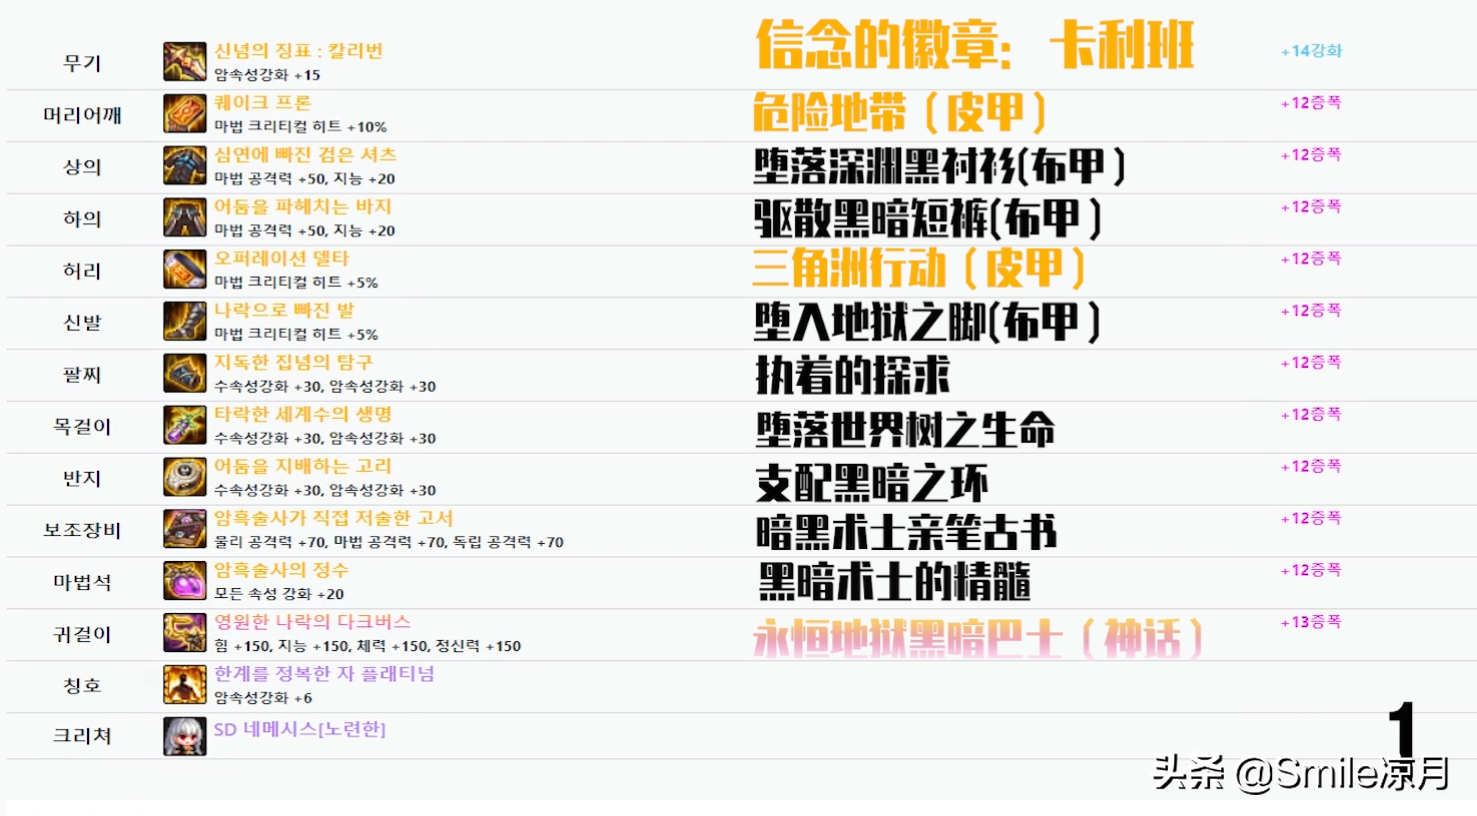Open the 영원한 나락의 다크버스 item link

tap(312, 623)
